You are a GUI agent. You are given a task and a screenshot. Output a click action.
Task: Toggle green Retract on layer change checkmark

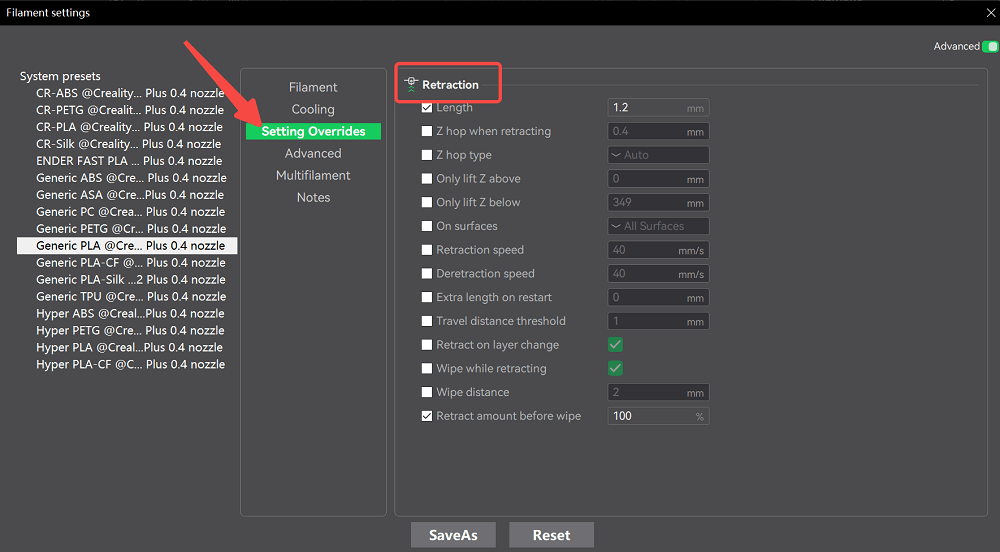(x=616, y=345)
